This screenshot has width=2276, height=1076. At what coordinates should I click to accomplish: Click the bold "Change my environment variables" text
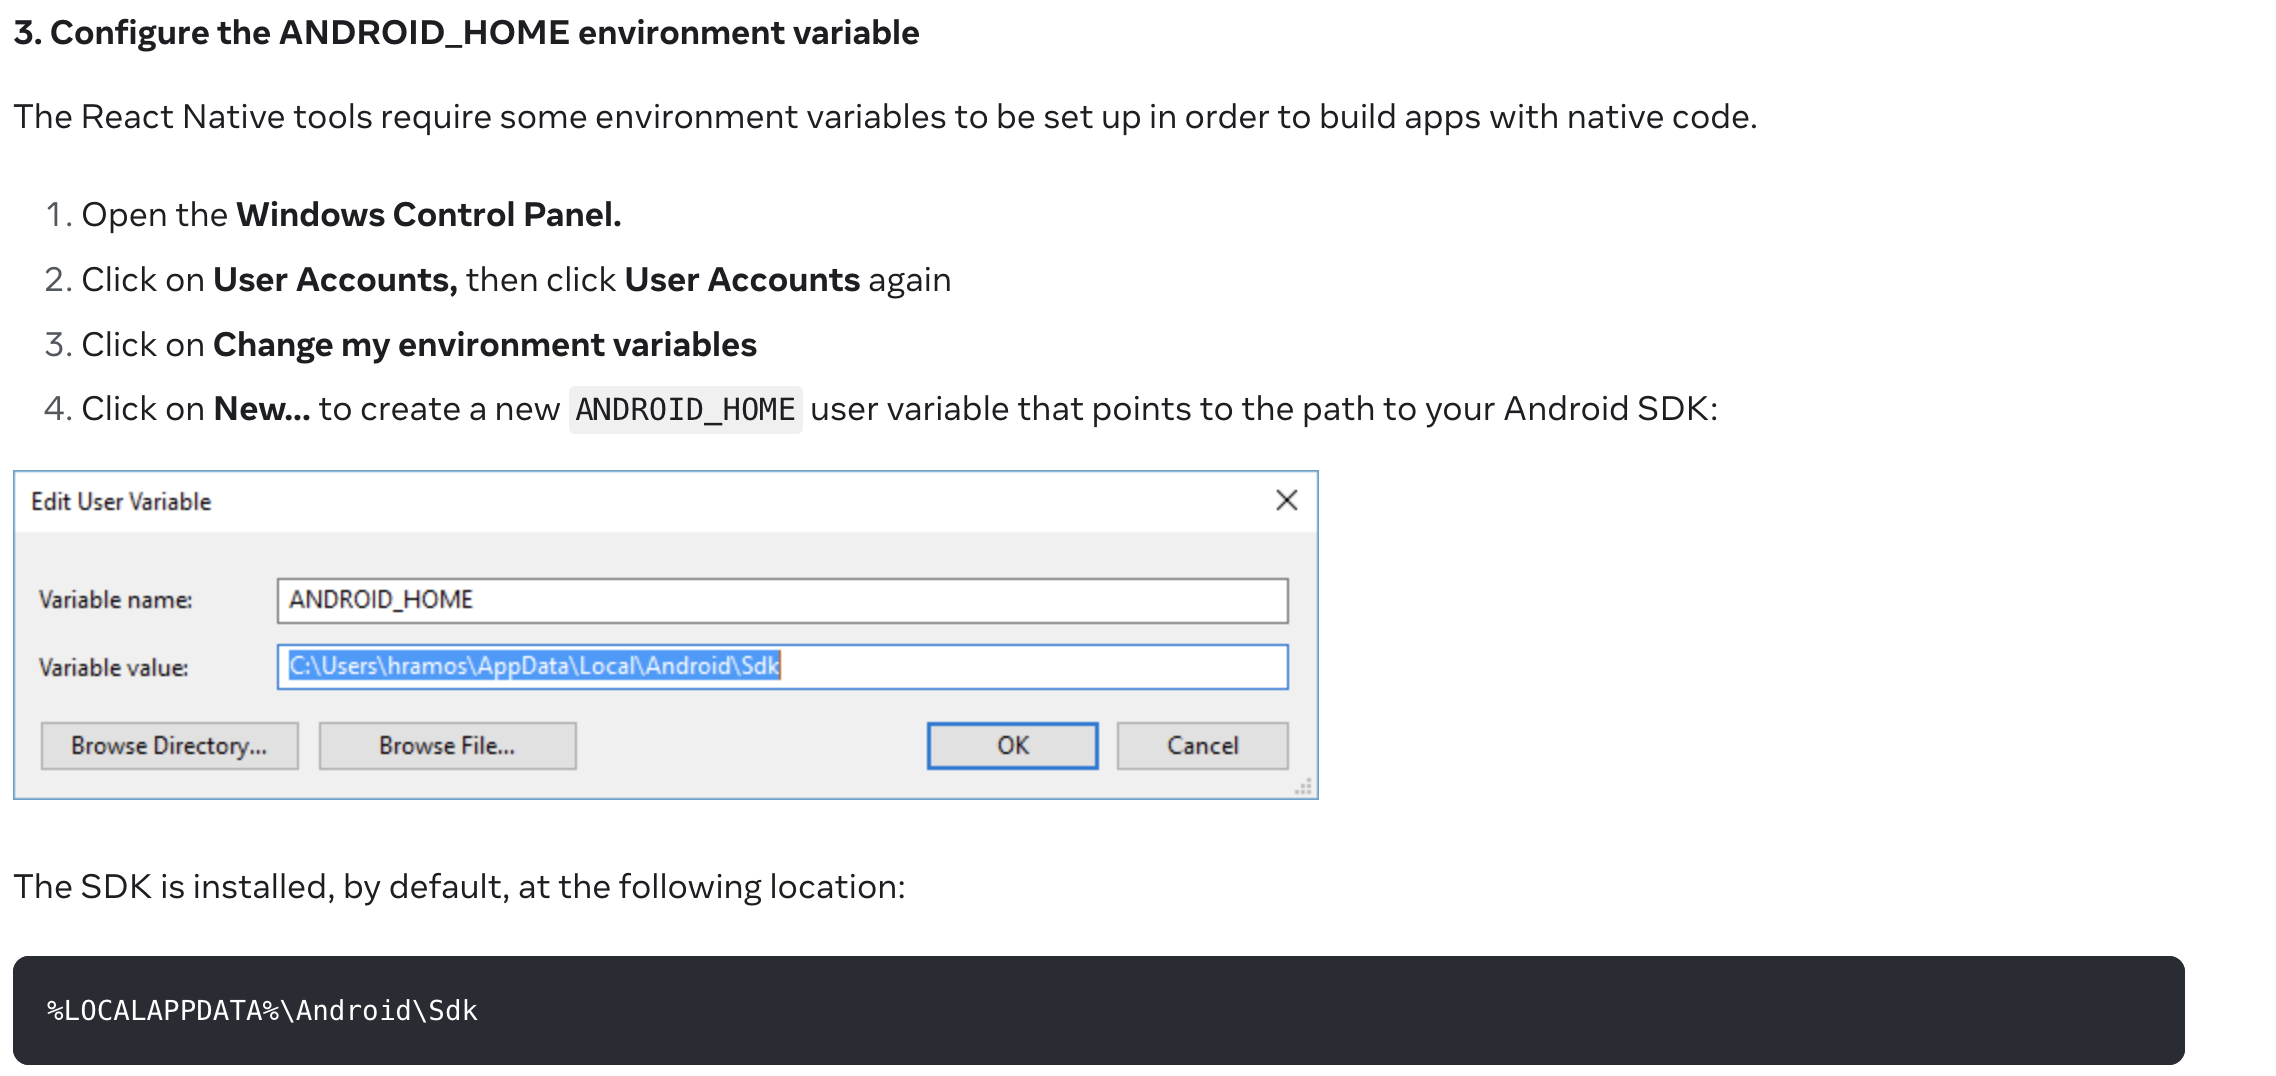(x=485, y=345)
